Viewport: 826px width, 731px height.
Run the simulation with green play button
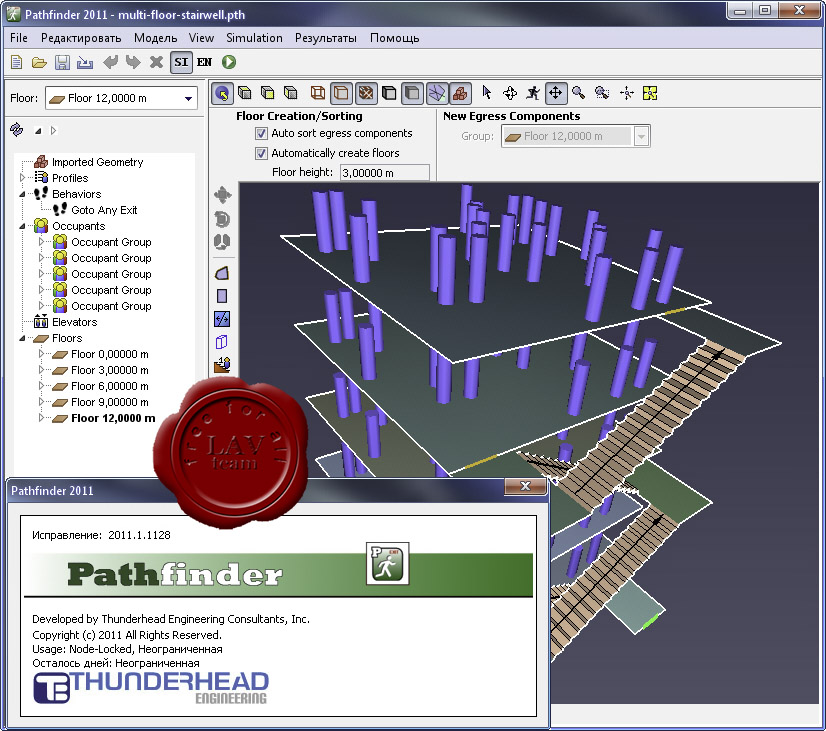pos(229,62)
